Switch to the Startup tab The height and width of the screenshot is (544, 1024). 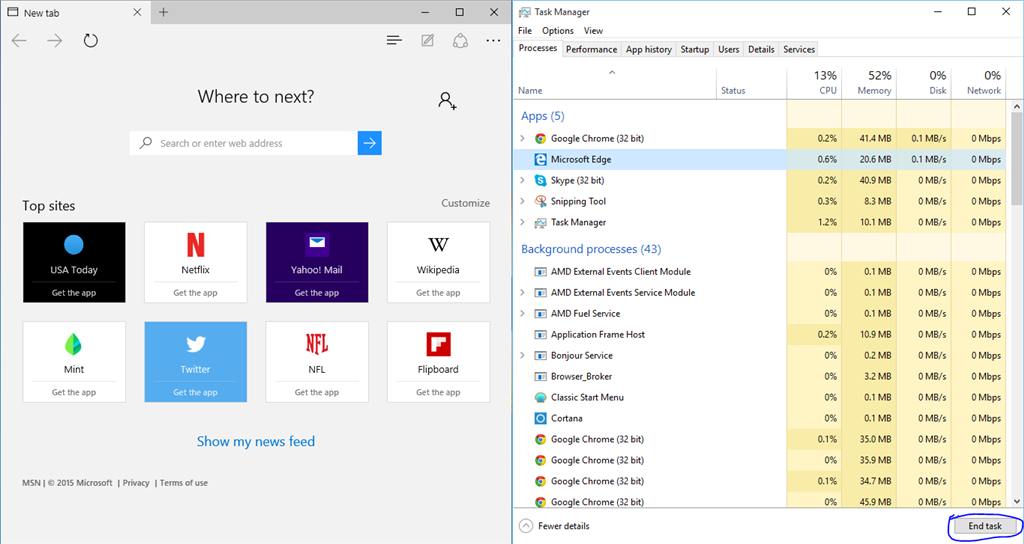pyautogui.click(x=694, y=50)
